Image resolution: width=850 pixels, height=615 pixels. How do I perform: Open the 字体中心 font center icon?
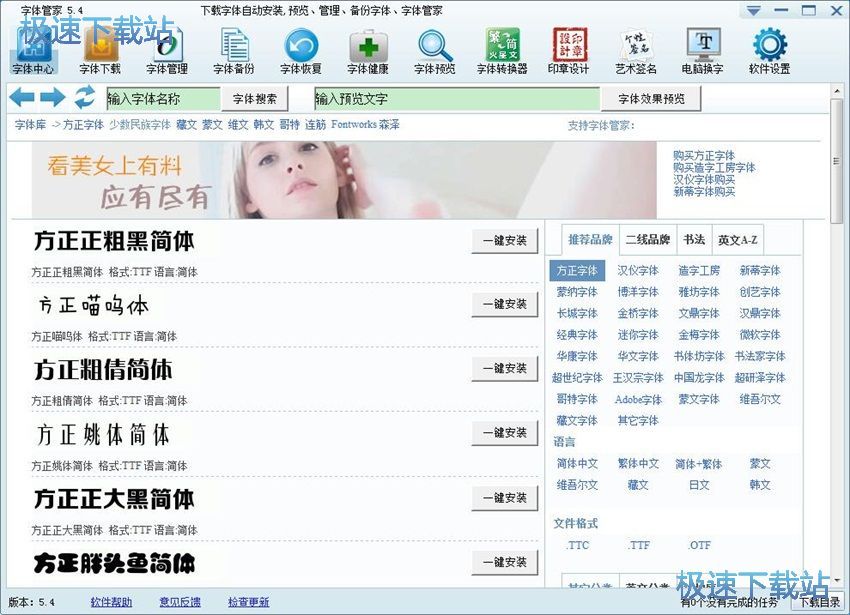coord(34,51)
